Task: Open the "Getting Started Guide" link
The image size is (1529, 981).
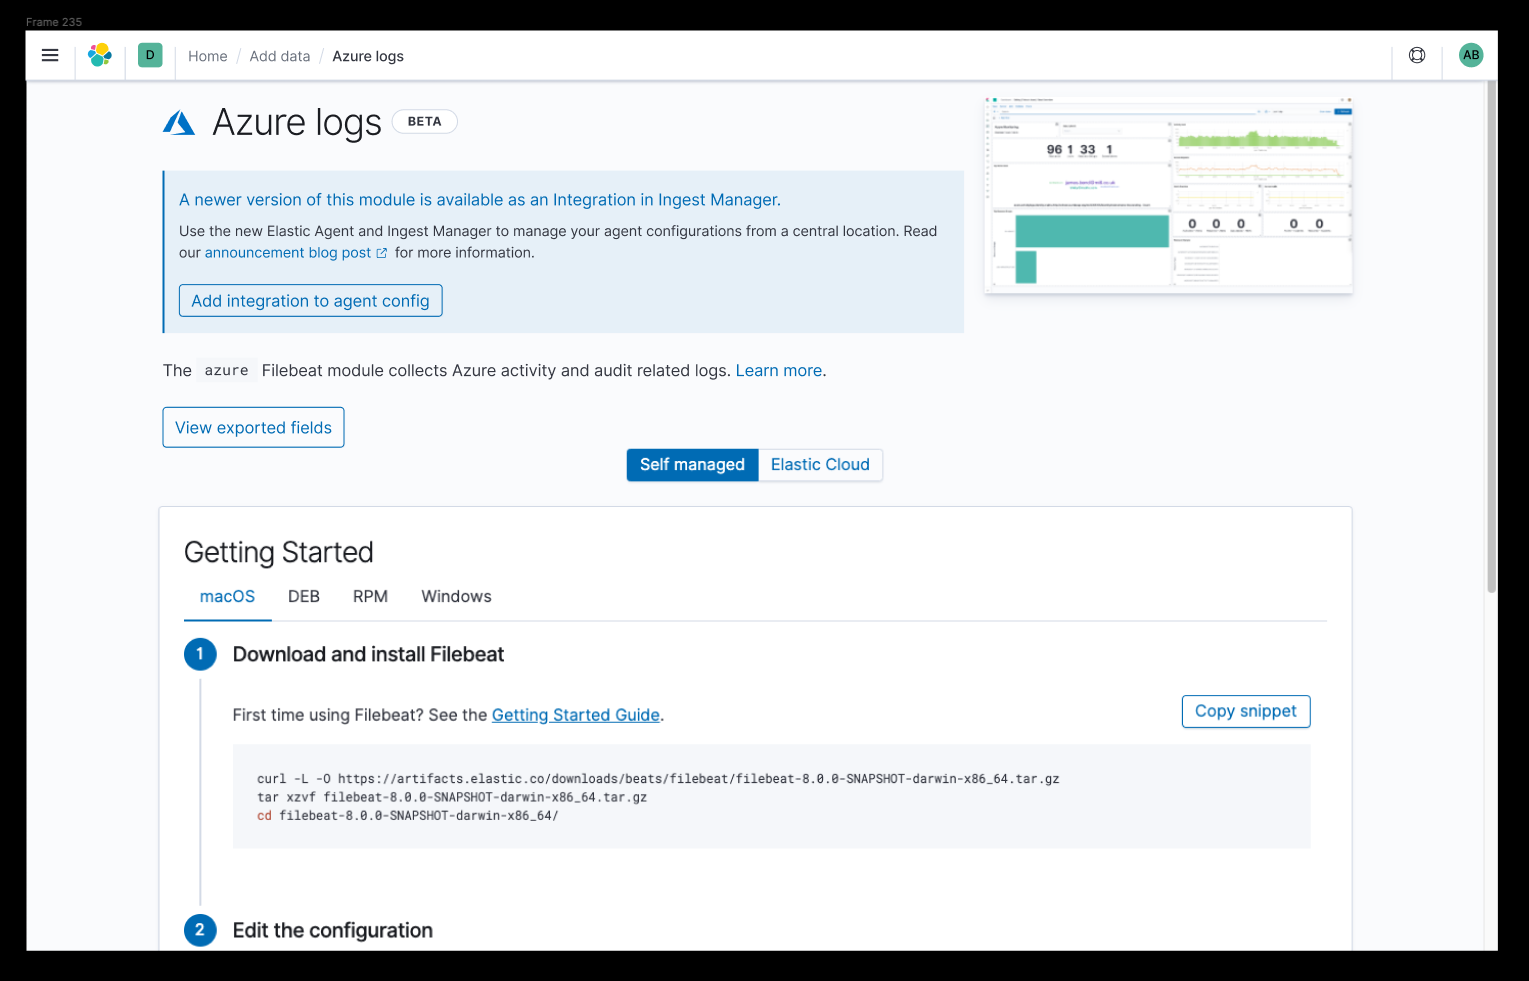Action: pyautogui.click(x=575, y=714)
